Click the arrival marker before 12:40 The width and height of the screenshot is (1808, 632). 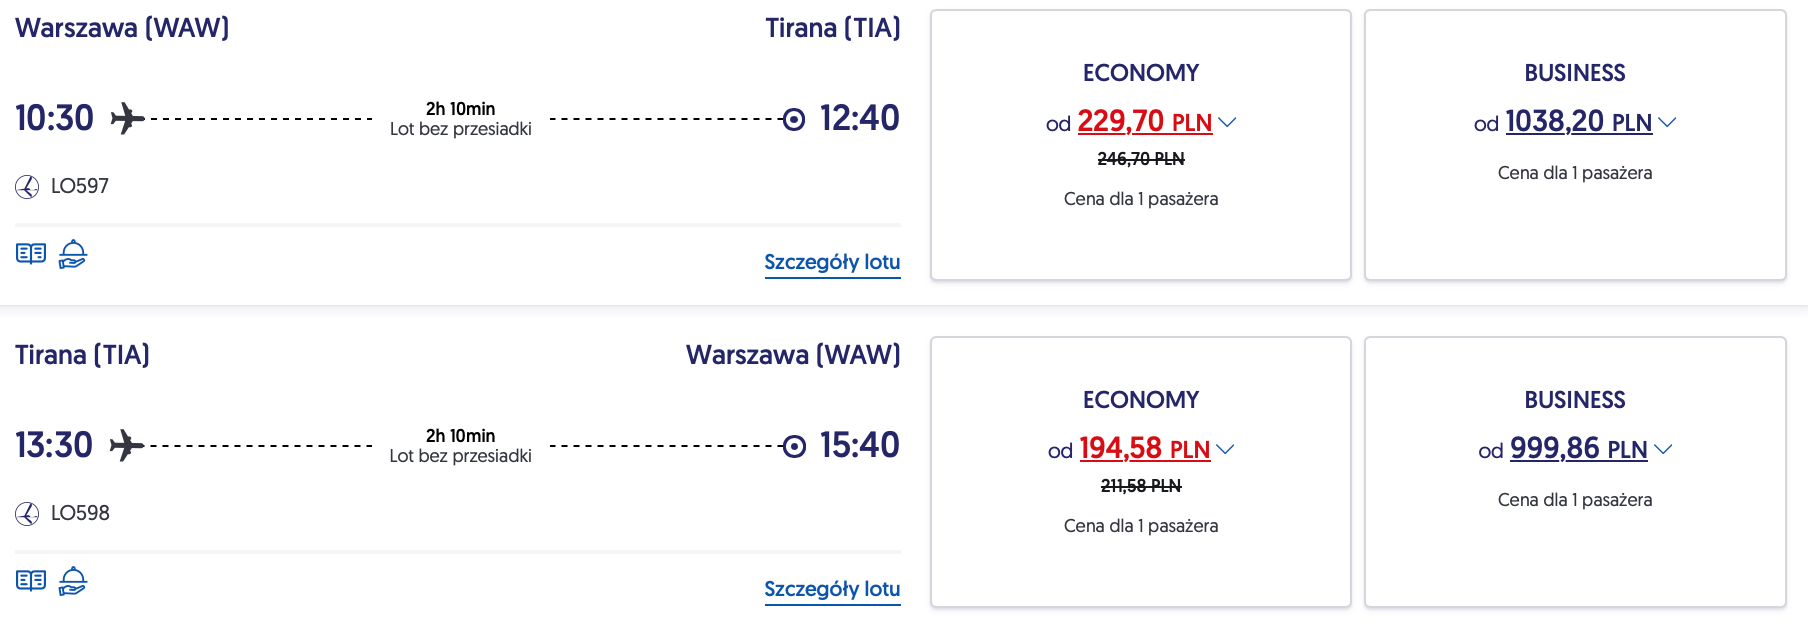coord(794,119)
